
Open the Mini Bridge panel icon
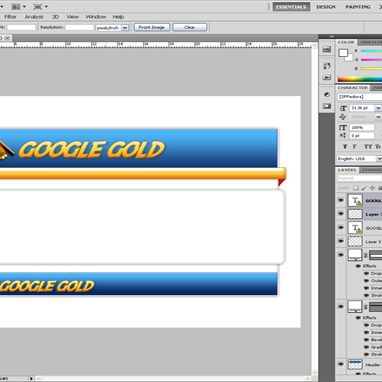tap(327, 49)
